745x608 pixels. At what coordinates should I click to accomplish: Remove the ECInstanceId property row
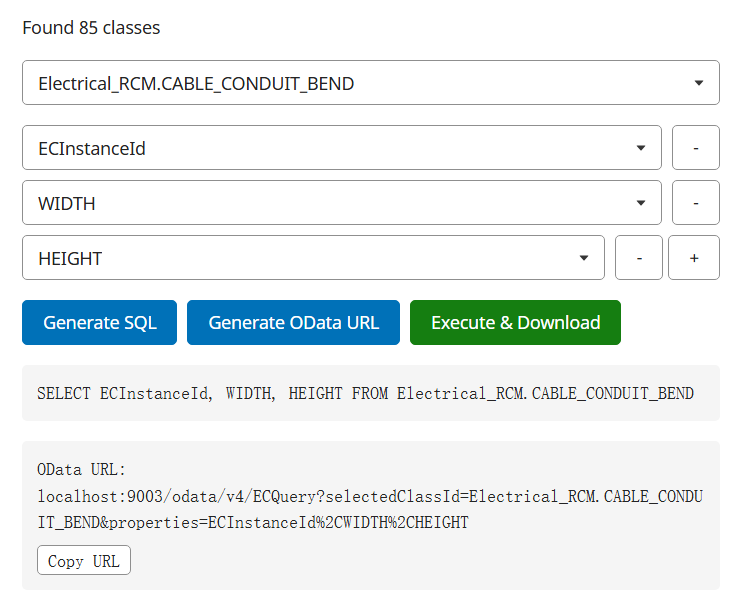pos(696,148)
